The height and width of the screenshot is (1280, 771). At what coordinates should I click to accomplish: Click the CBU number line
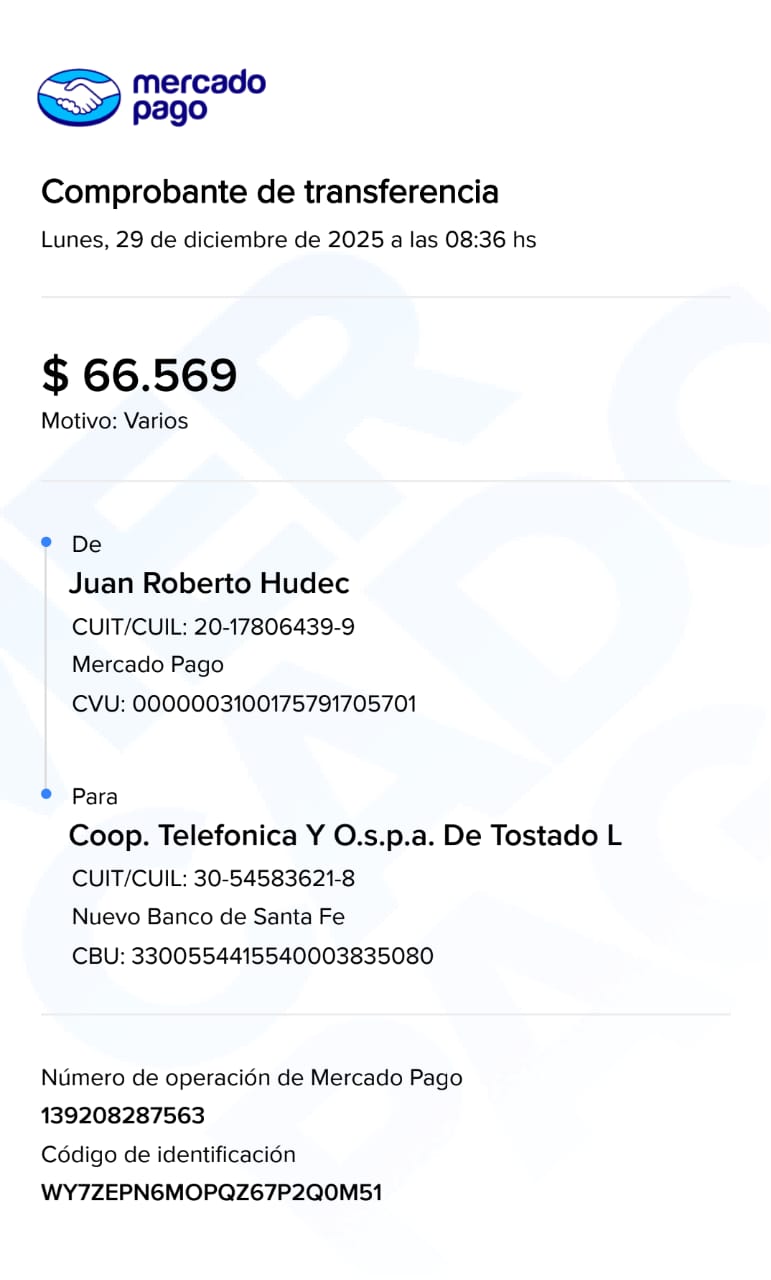point(252,956)
